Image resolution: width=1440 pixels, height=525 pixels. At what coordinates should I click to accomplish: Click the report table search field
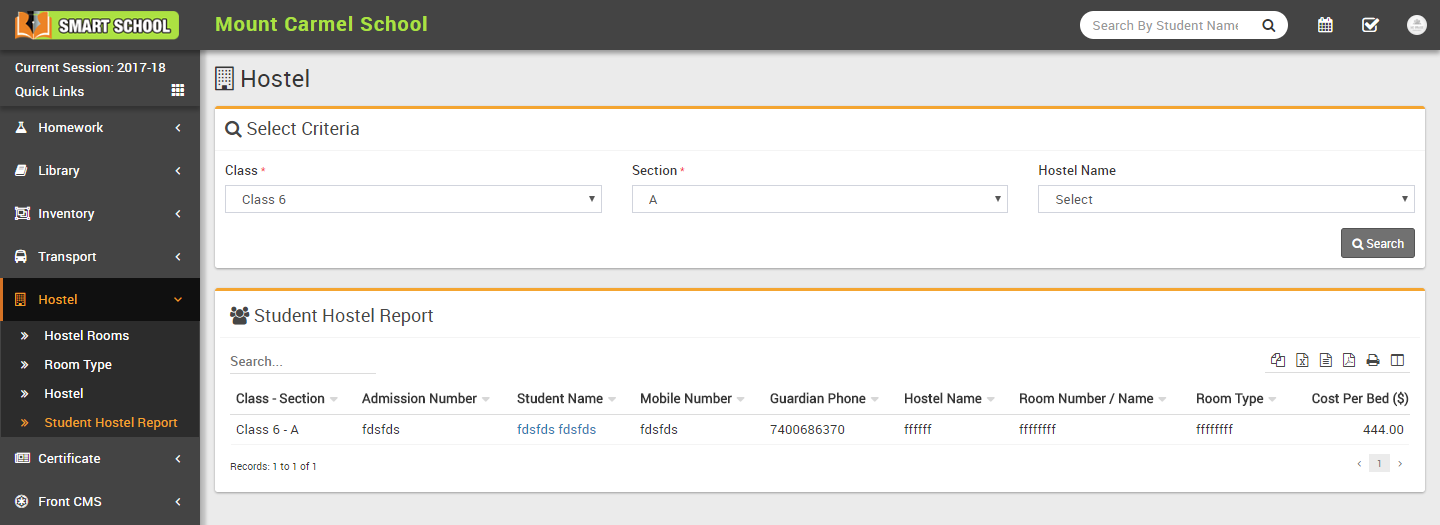pos(302,362)
